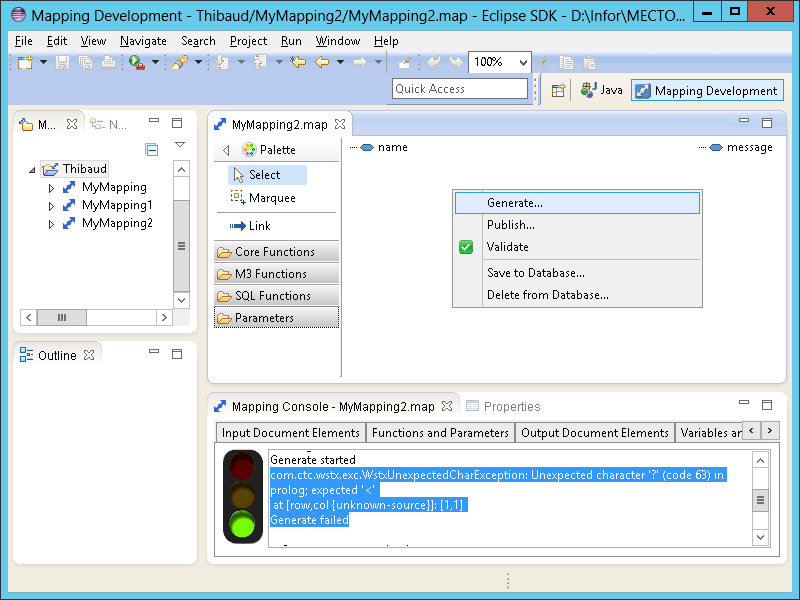Click the back navigation arrow in toolbar
The image size is (800, 600).
coord(321,62)
